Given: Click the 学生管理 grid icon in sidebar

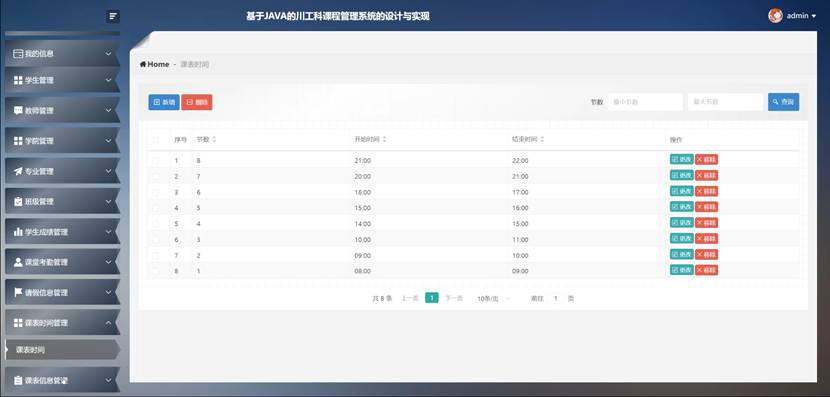Looking at the screenshot, I should tap(18, 80).
